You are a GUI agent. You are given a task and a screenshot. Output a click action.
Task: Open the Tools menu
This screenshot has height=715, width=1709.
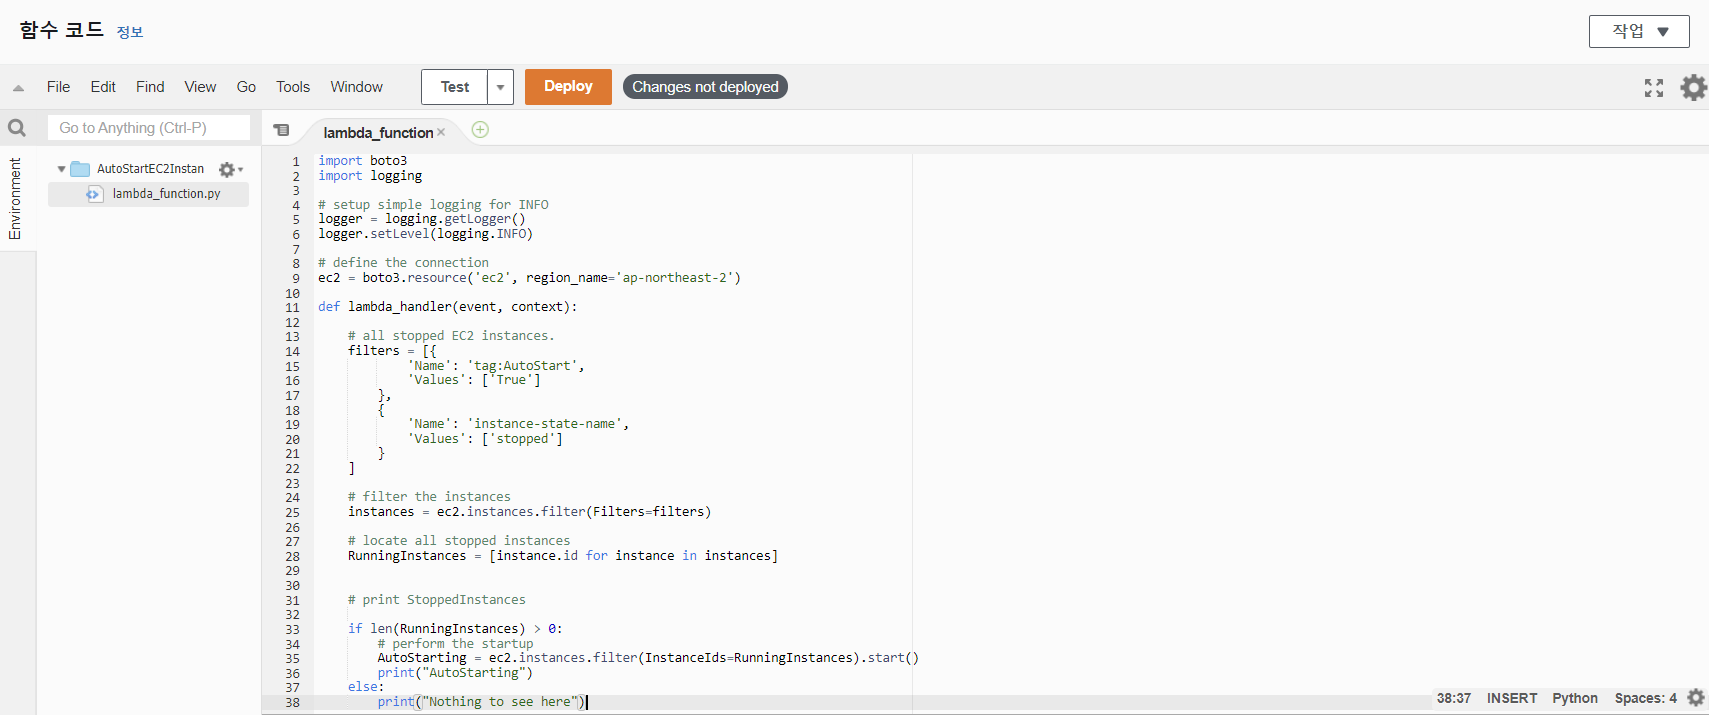[293, 87]
